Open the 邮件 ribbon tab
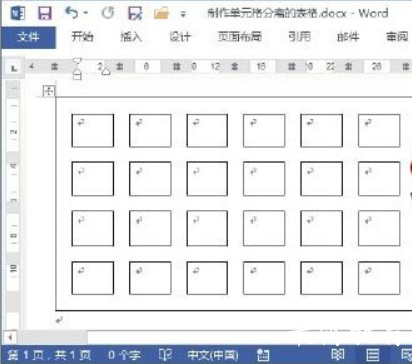This screenshot has width=412, height=364. (x=348, y=36)
